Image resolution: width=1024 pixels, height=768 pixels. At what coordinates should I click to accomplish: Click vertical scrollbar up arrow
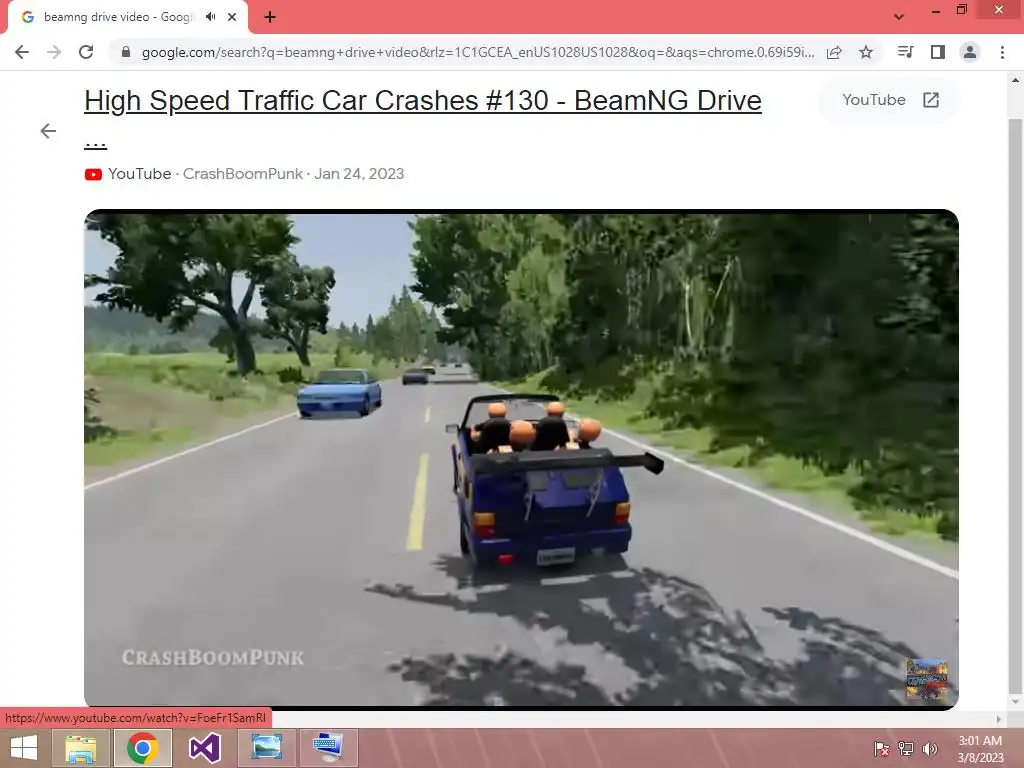pos(1016,80)
